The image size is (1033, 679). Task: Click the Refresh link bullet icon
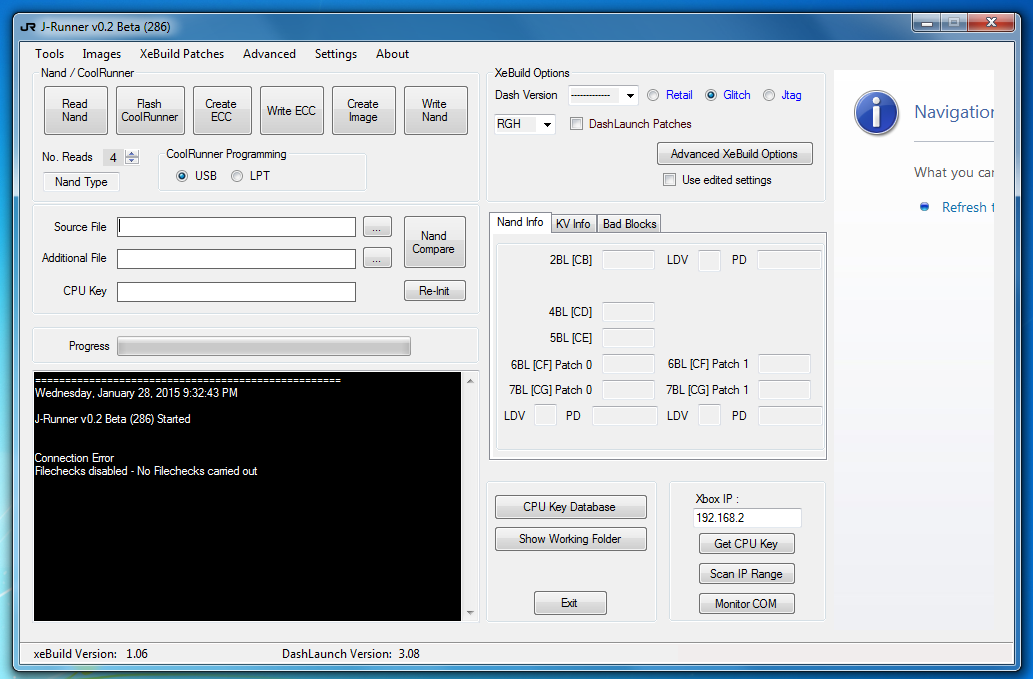(924, 207)
